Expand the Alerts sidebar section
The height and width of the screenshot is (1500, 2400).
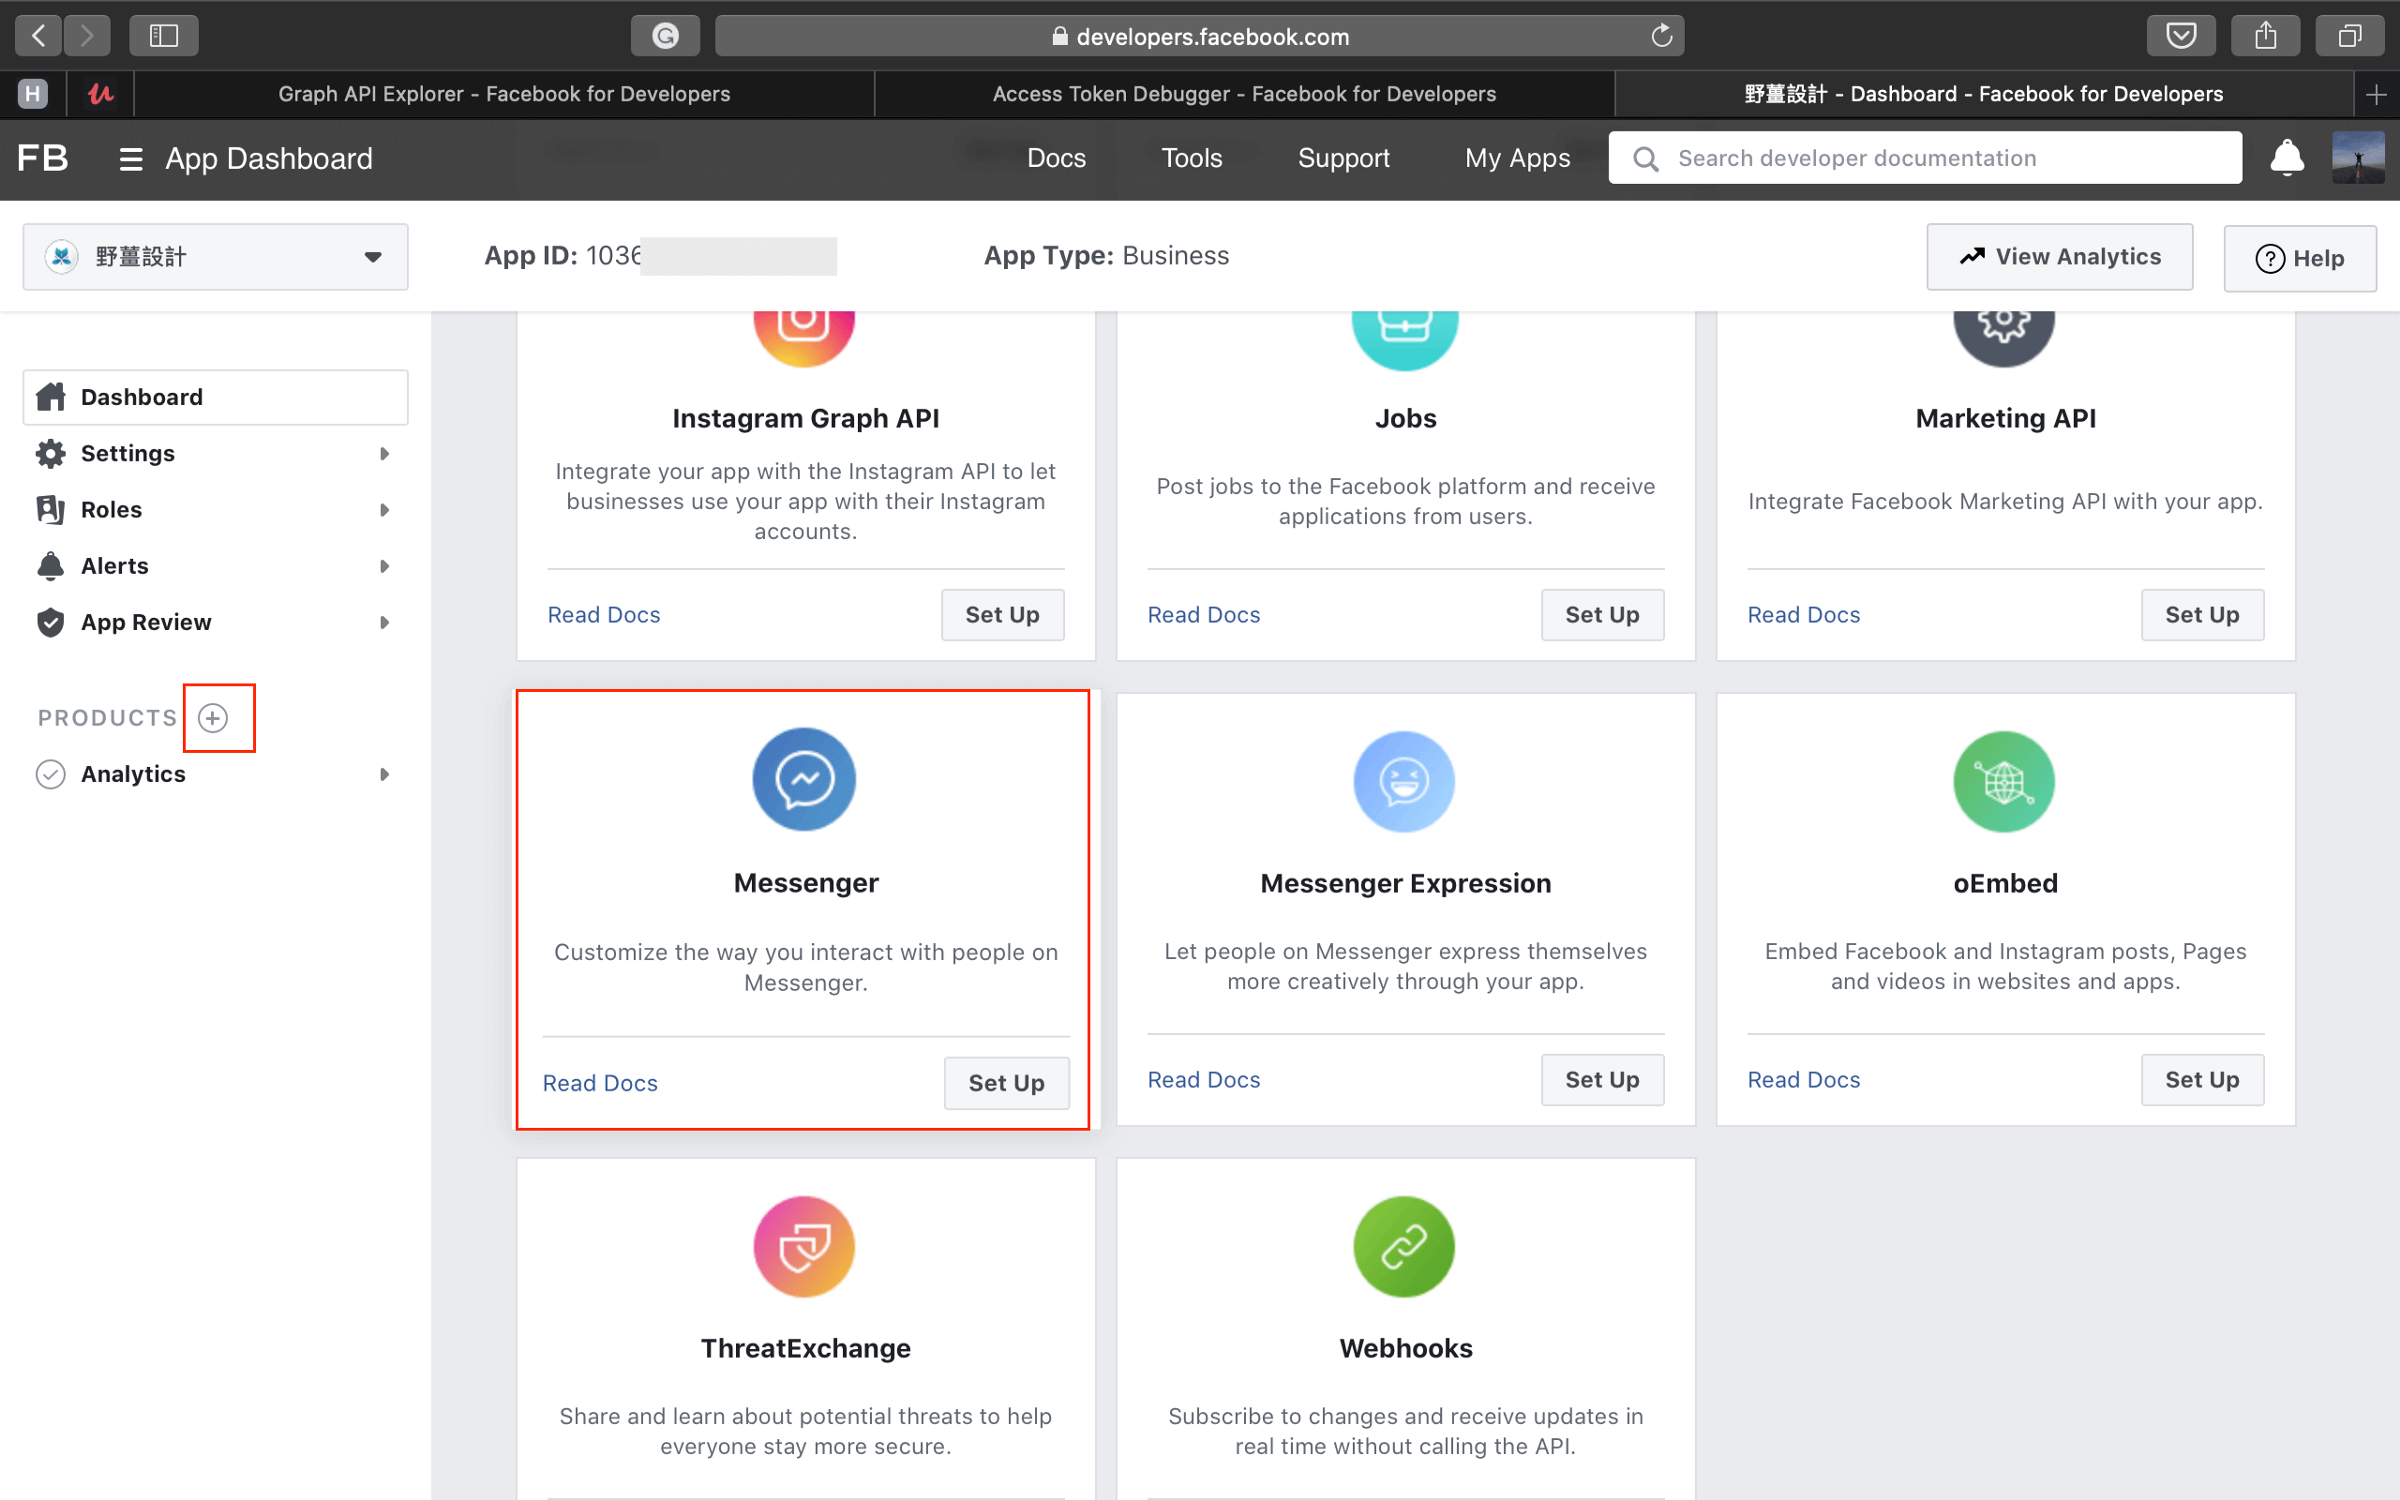point(215,565)
